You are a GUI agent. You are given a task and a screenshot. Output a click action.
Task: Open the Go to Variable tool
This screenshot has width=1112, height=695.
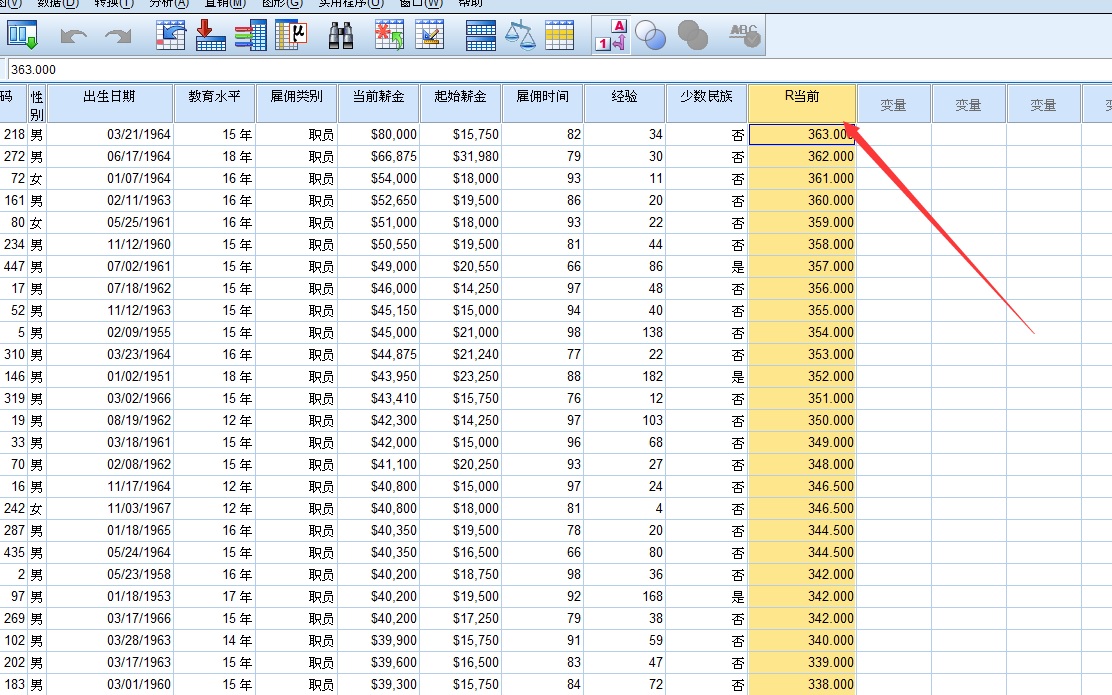point(211,35)
